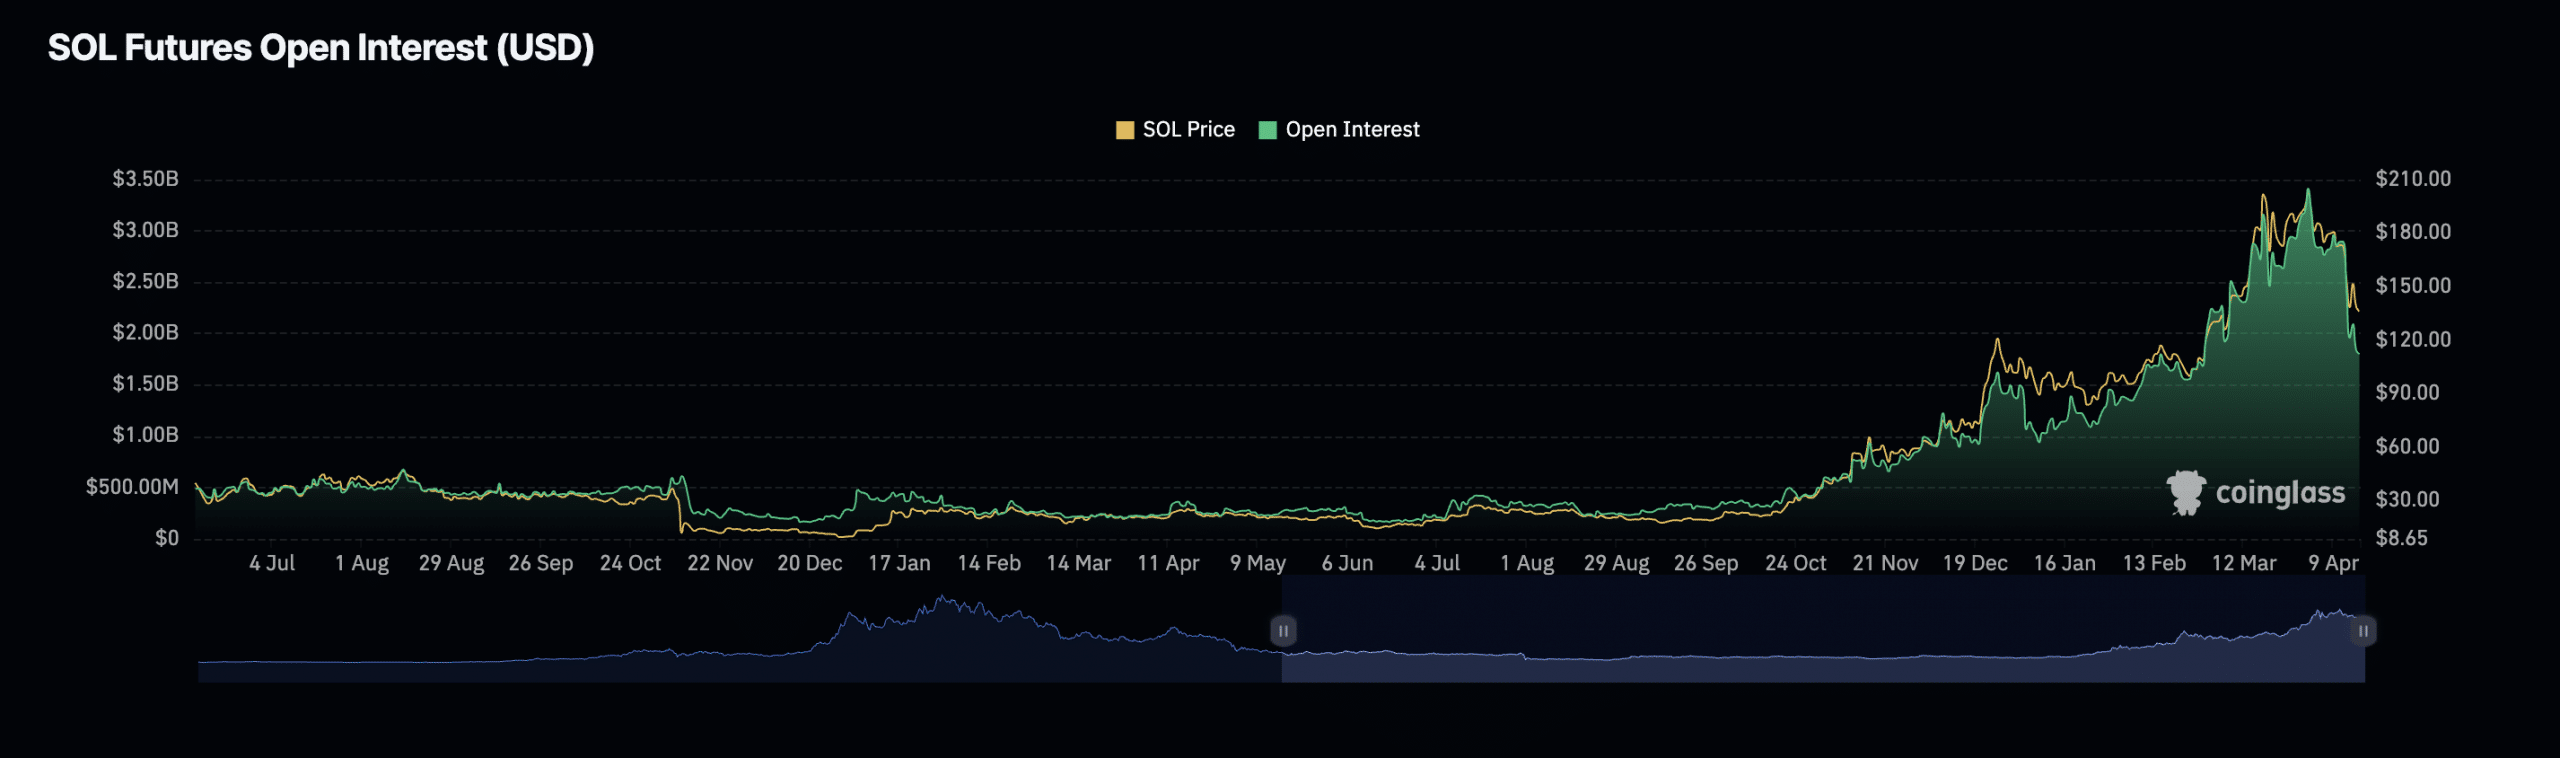The width and height of the screenshot is (2560, 758).
Task: Click the 14 Mar date label
Action: tap(1079, 563)
